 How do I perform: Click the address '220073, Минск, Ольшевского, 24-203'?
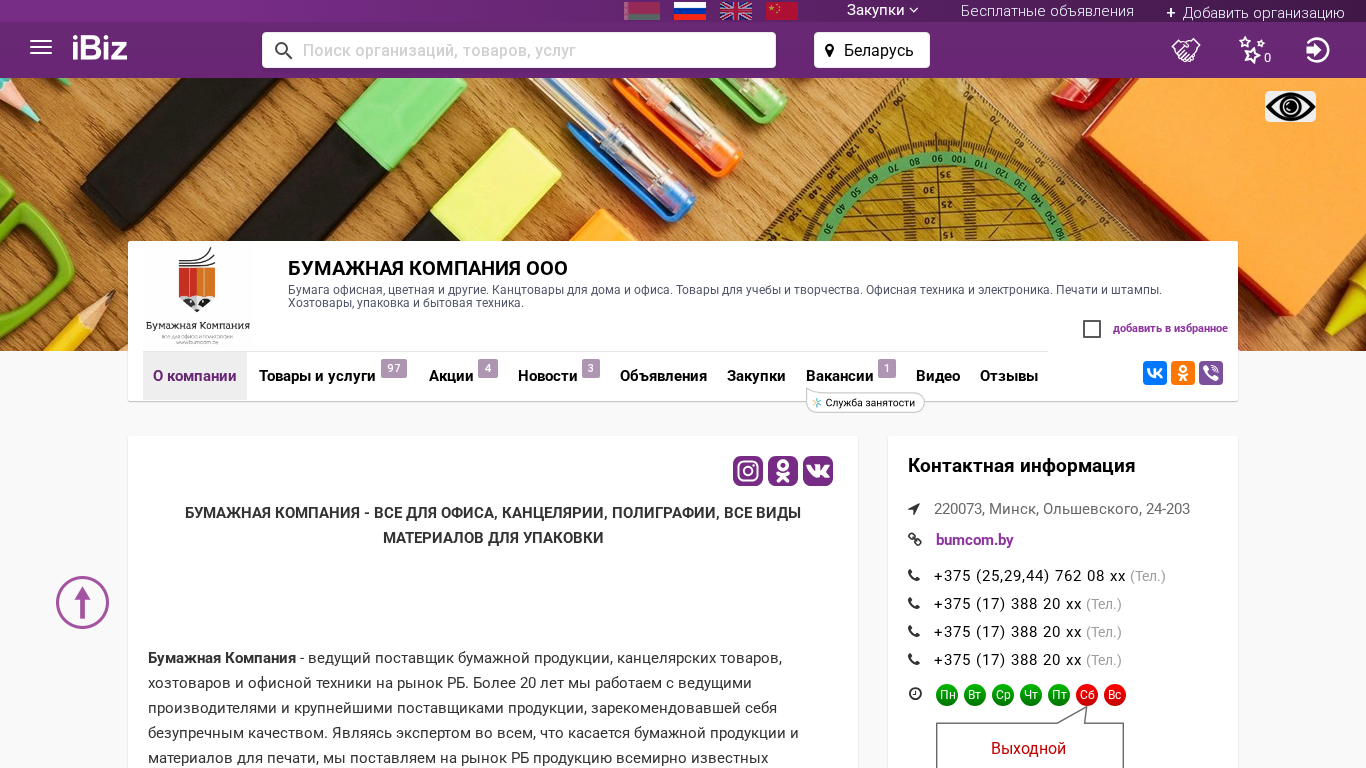[x=1062, y=509]
